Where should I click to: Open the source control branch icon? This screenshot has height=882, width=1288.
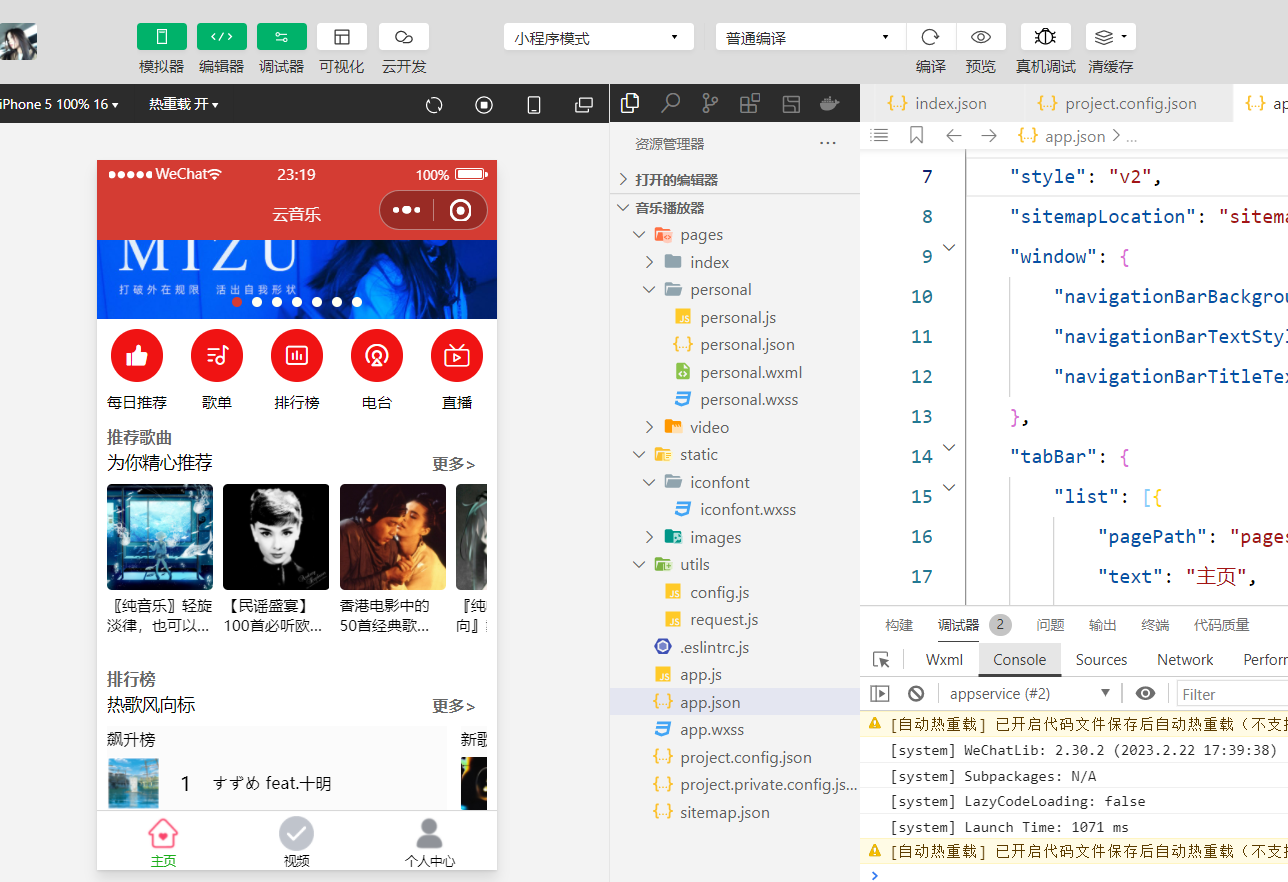710,103
